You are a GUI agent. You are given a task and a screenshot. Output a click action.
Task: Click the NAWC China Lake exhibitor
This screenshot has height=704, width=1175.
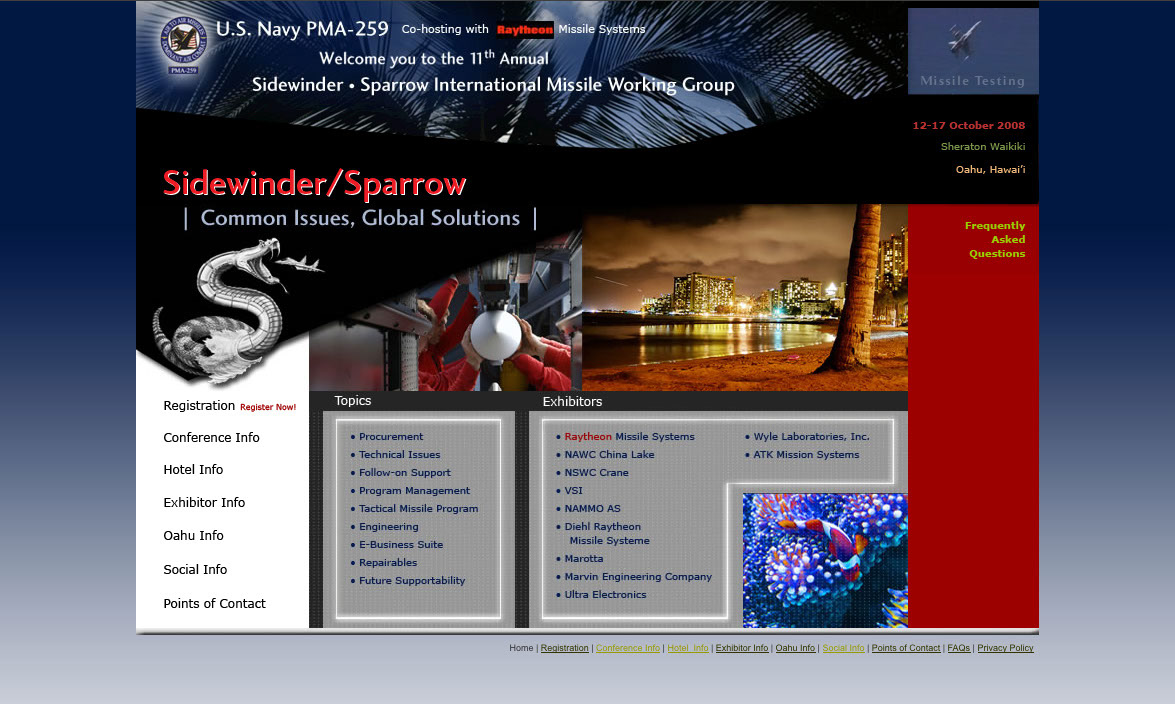click(609, 454)
